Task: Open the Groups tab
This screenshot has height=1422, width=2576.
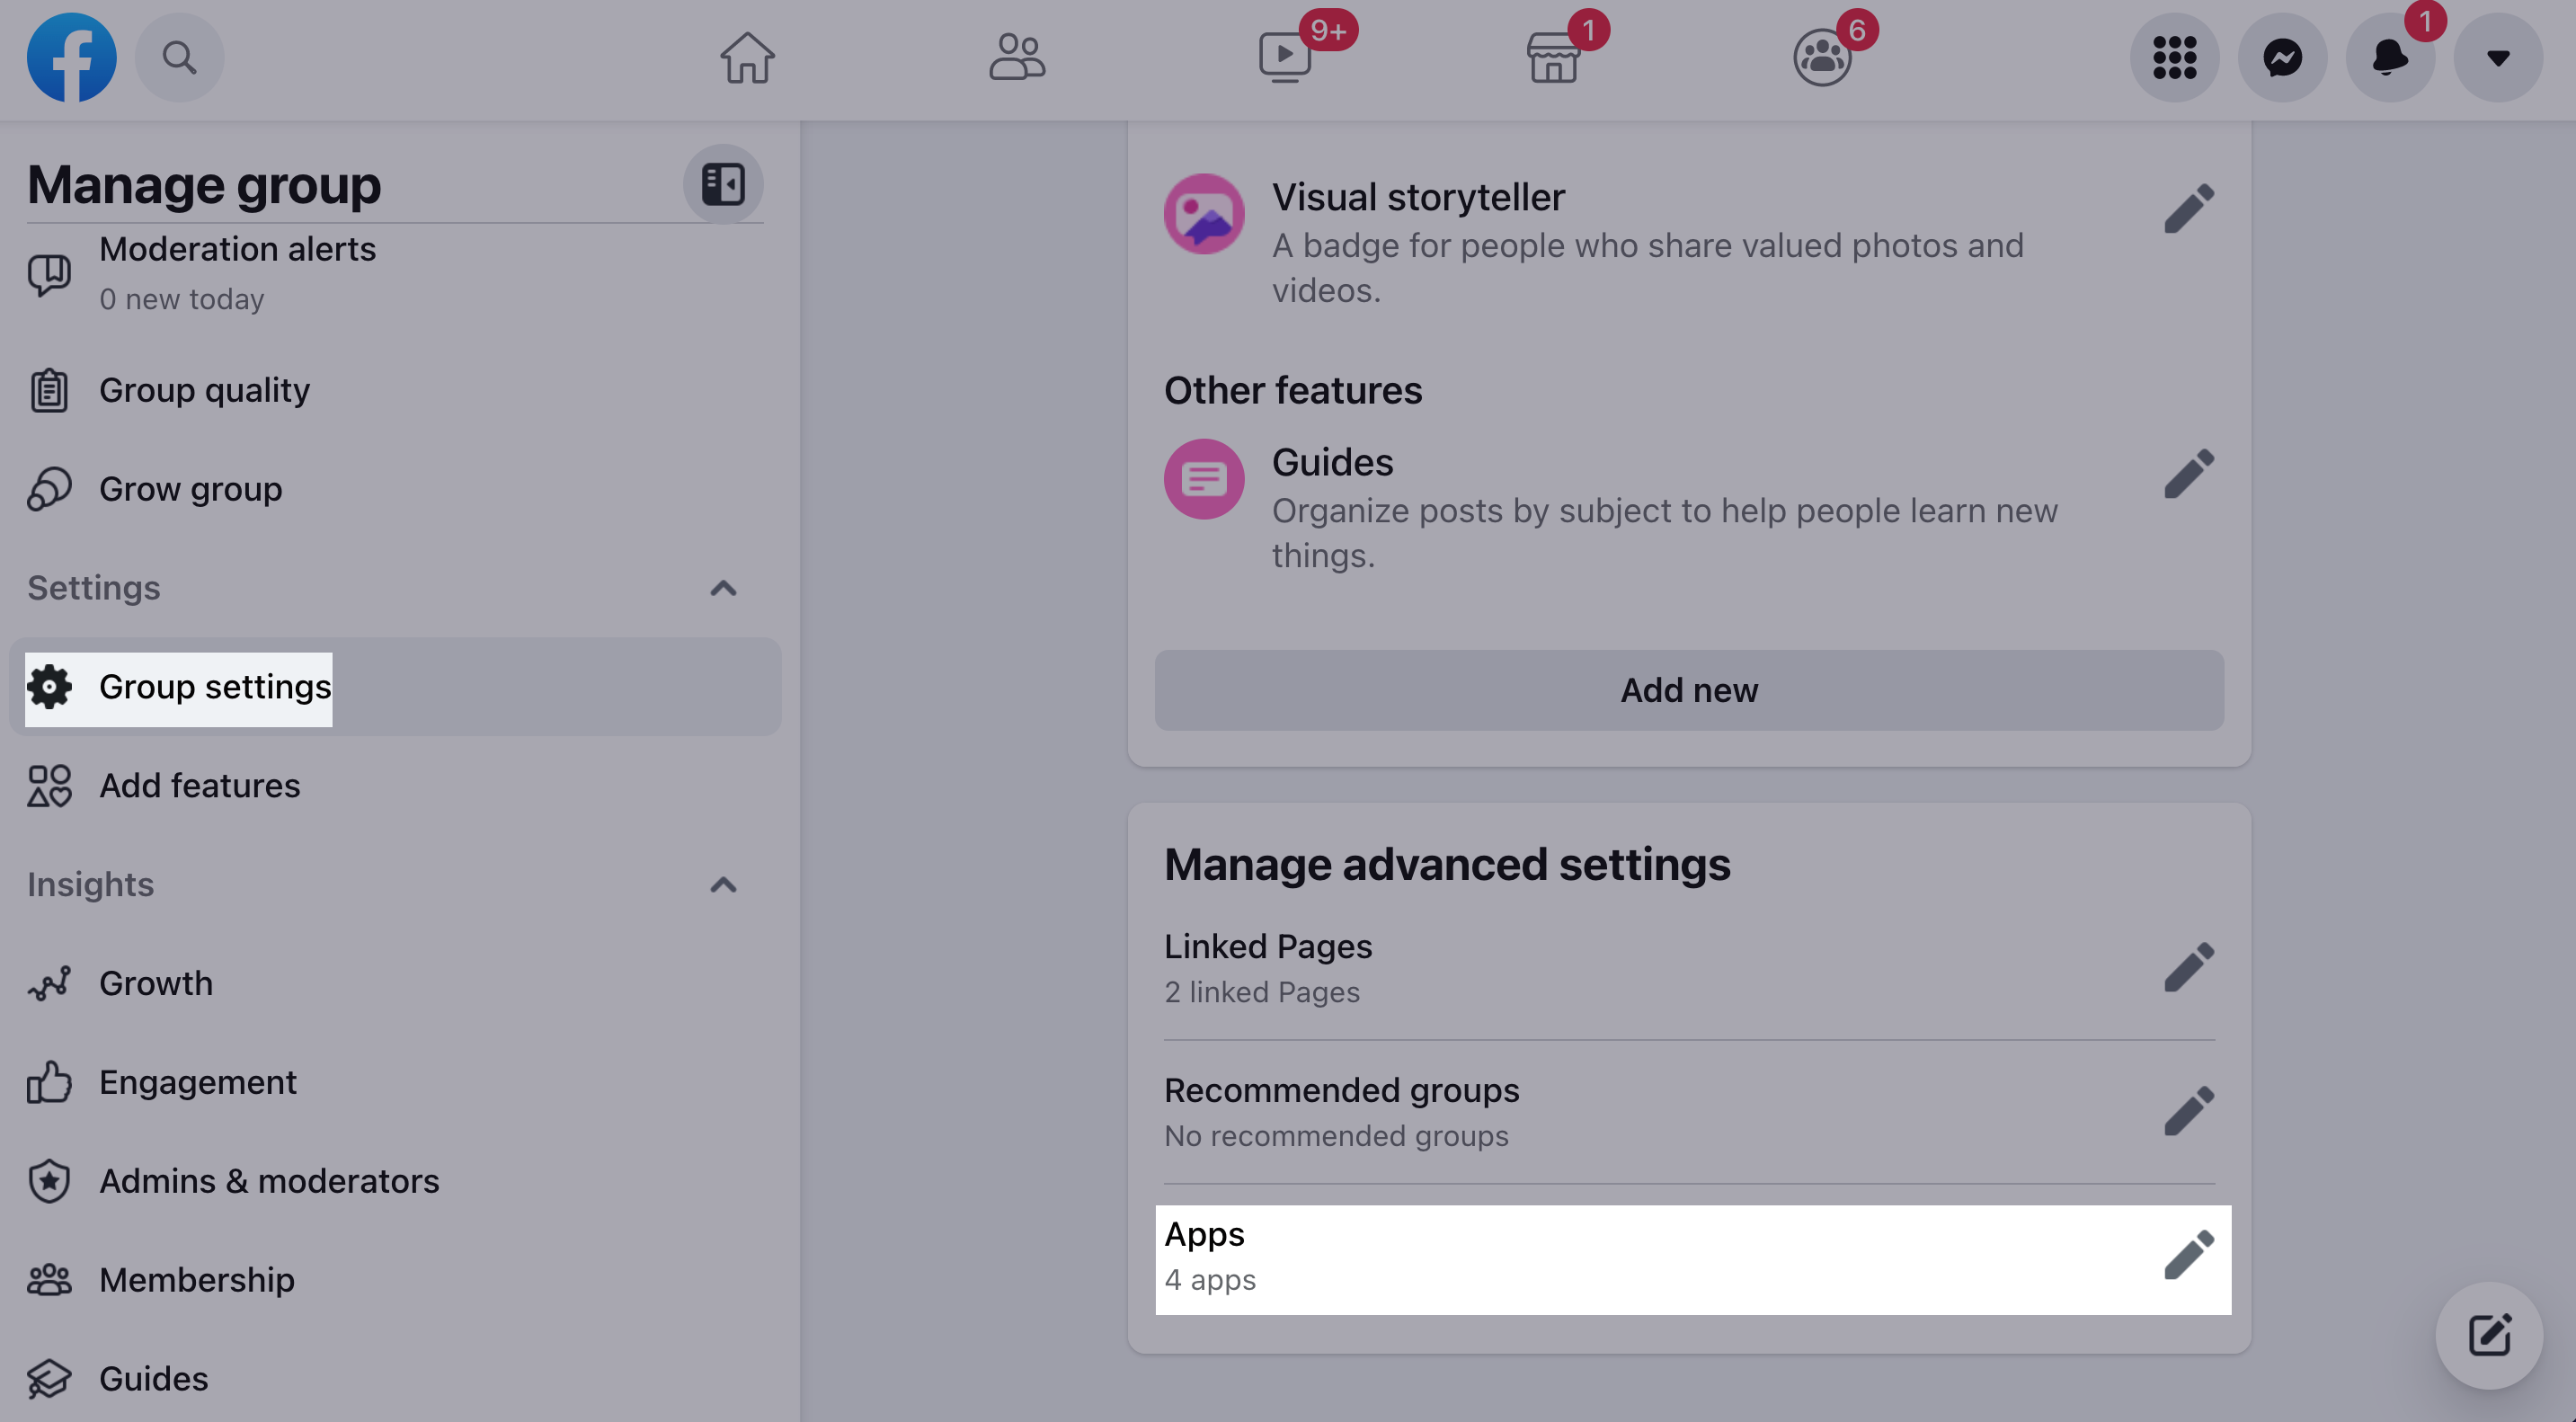Action: (1822, 57)
